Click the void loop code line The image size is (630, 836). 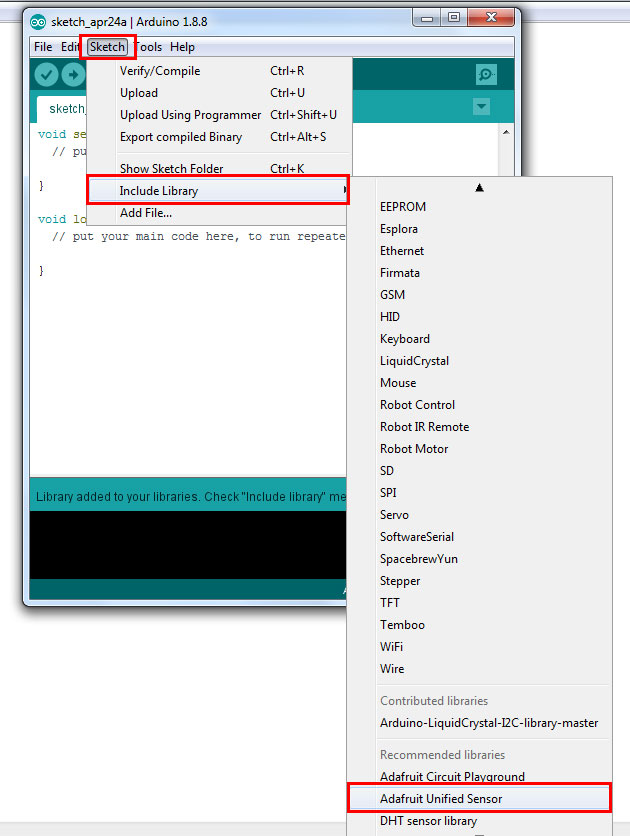[62, 219]
